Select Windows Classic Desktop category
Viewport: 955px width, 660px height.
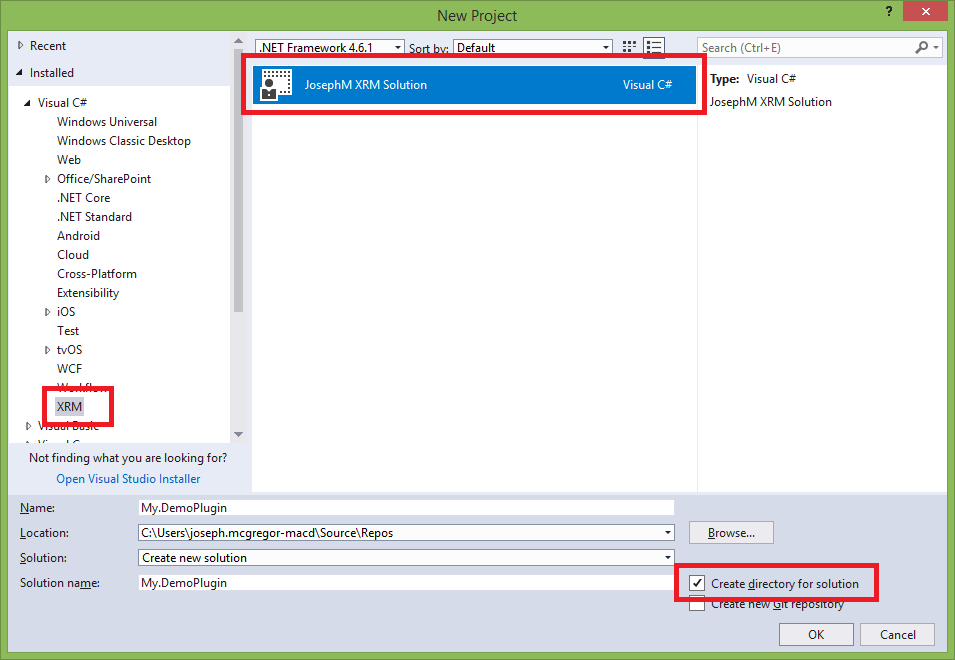(x=124, y=141)
